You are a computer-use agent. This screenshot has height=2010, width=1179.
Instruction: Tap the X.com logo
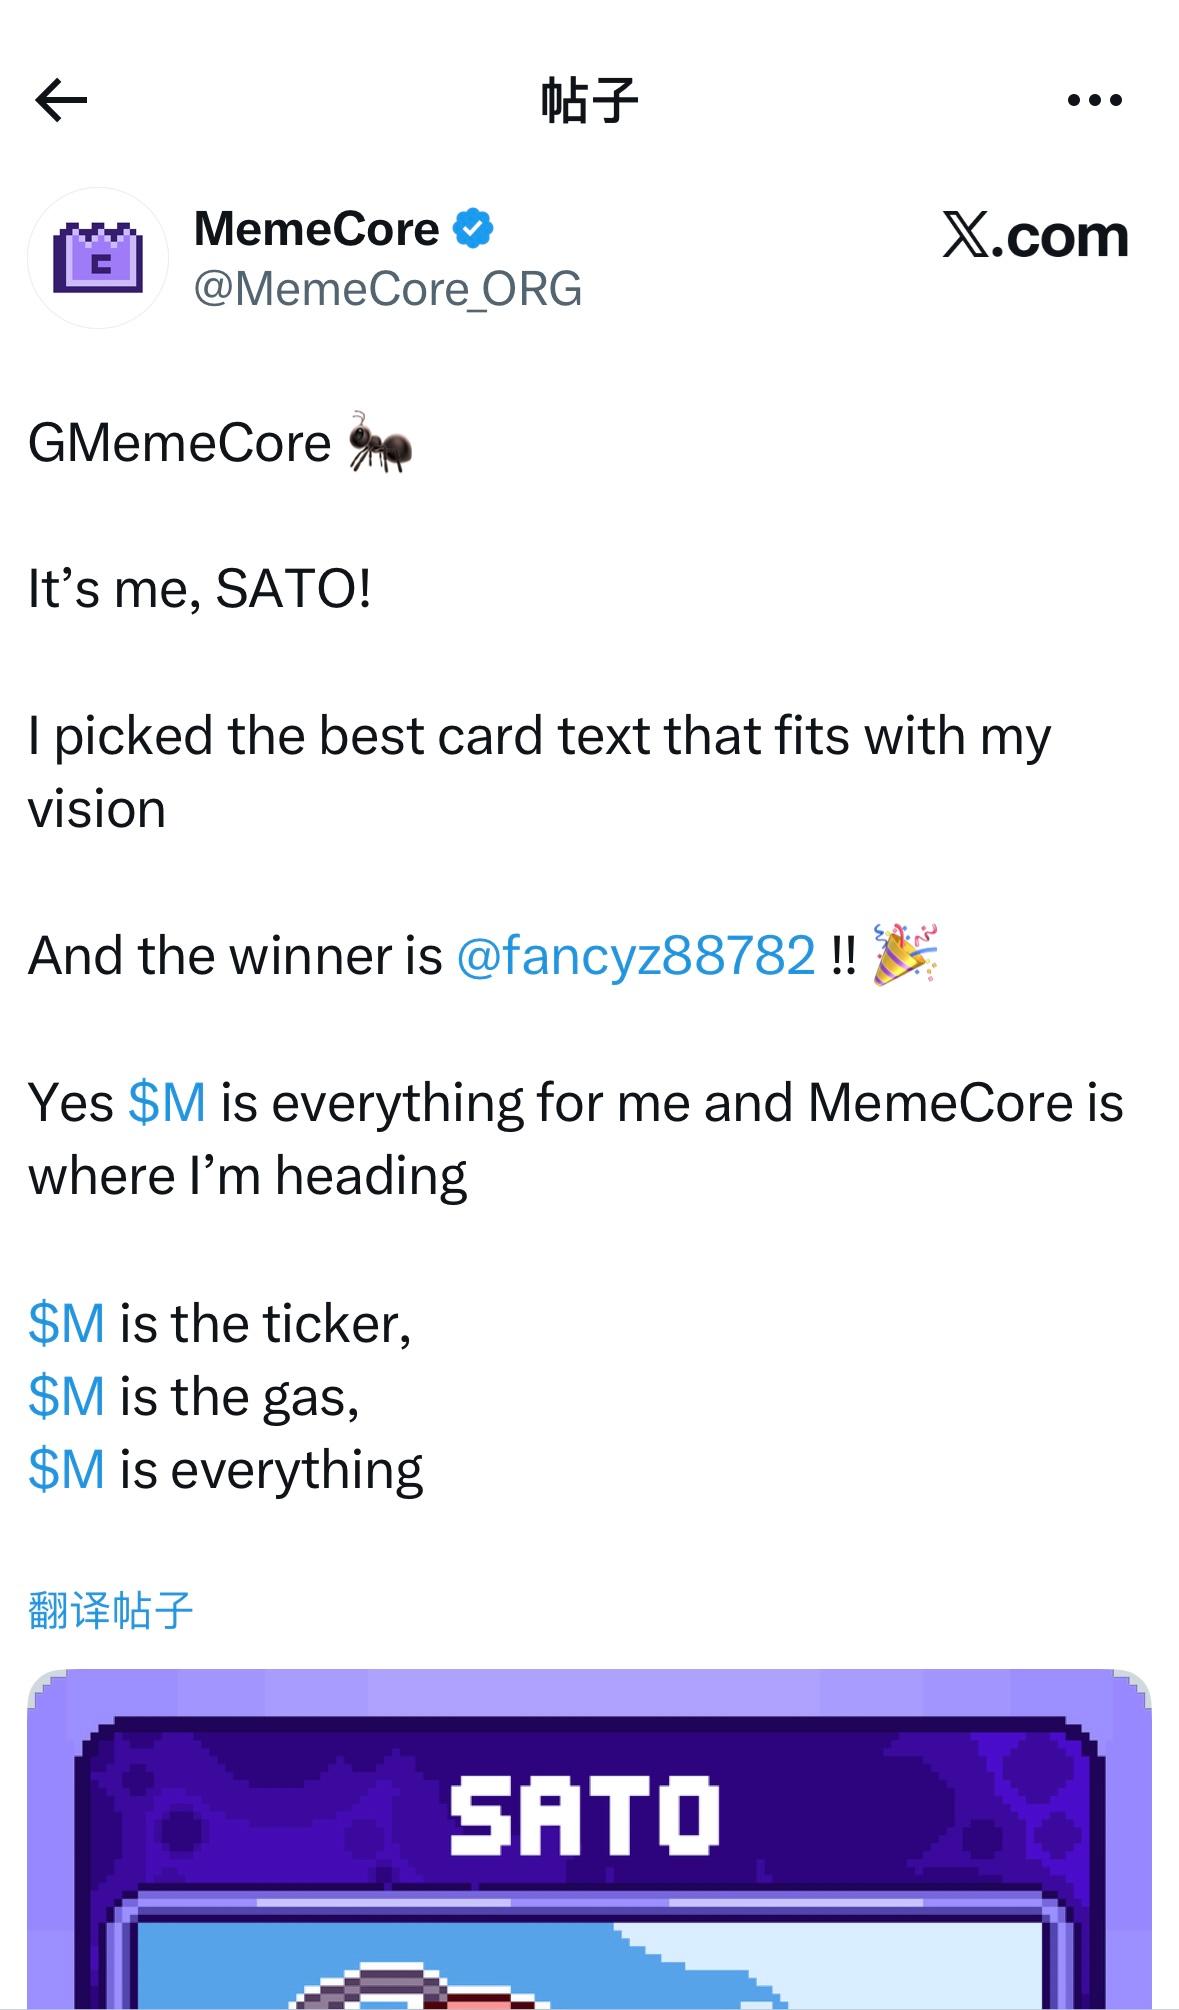(1034, 236)
